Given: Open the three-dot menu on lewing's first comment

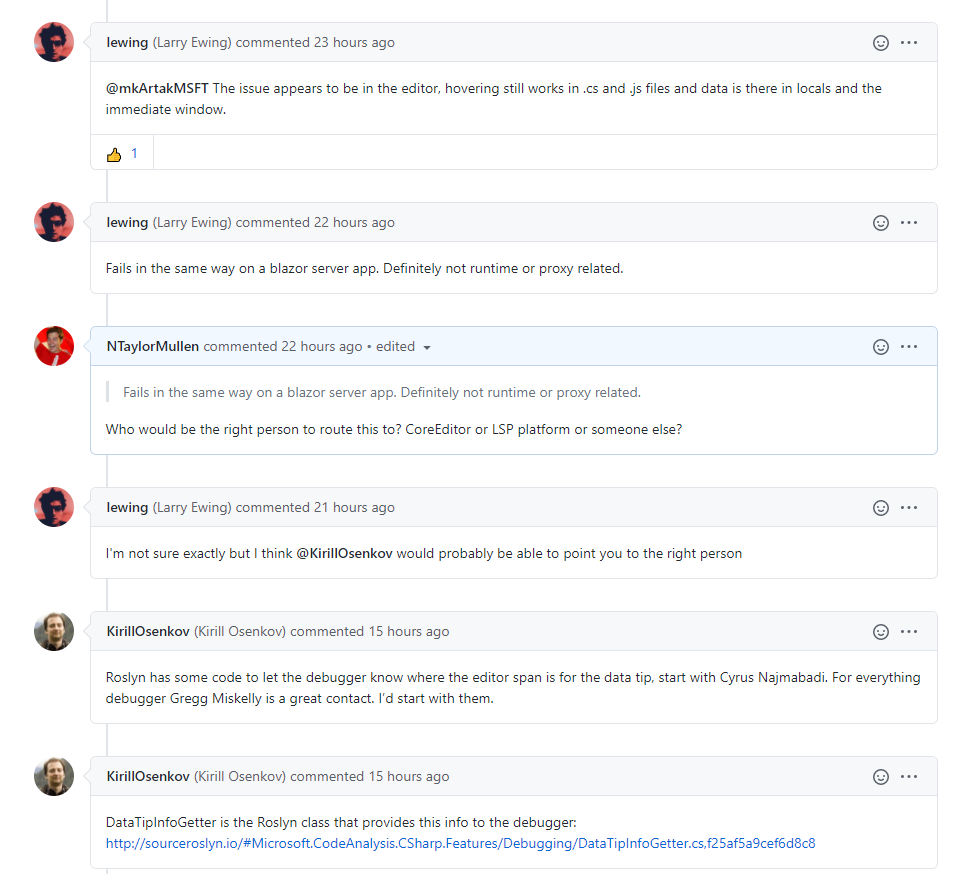Looking at the screenshot, I should [909, 42].
